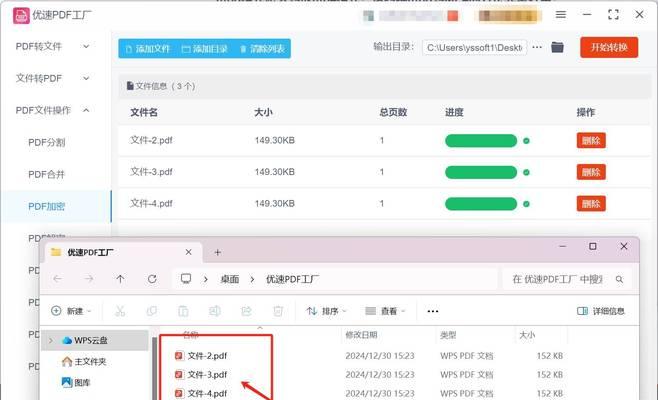Go forward in File Explorer
The image size is (658, 400).
tap(89, 279)
